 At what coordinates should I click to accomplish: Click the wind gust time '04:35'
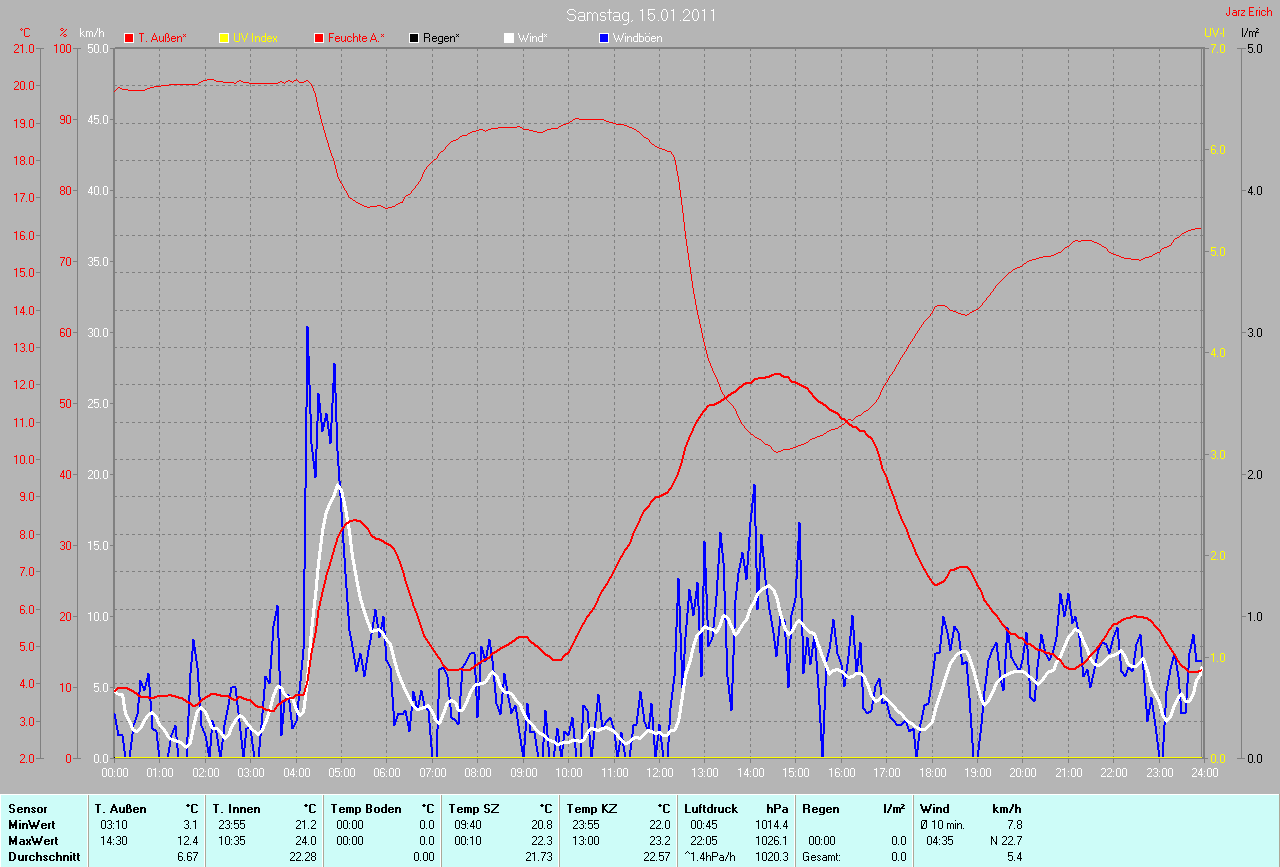point(941,840)
